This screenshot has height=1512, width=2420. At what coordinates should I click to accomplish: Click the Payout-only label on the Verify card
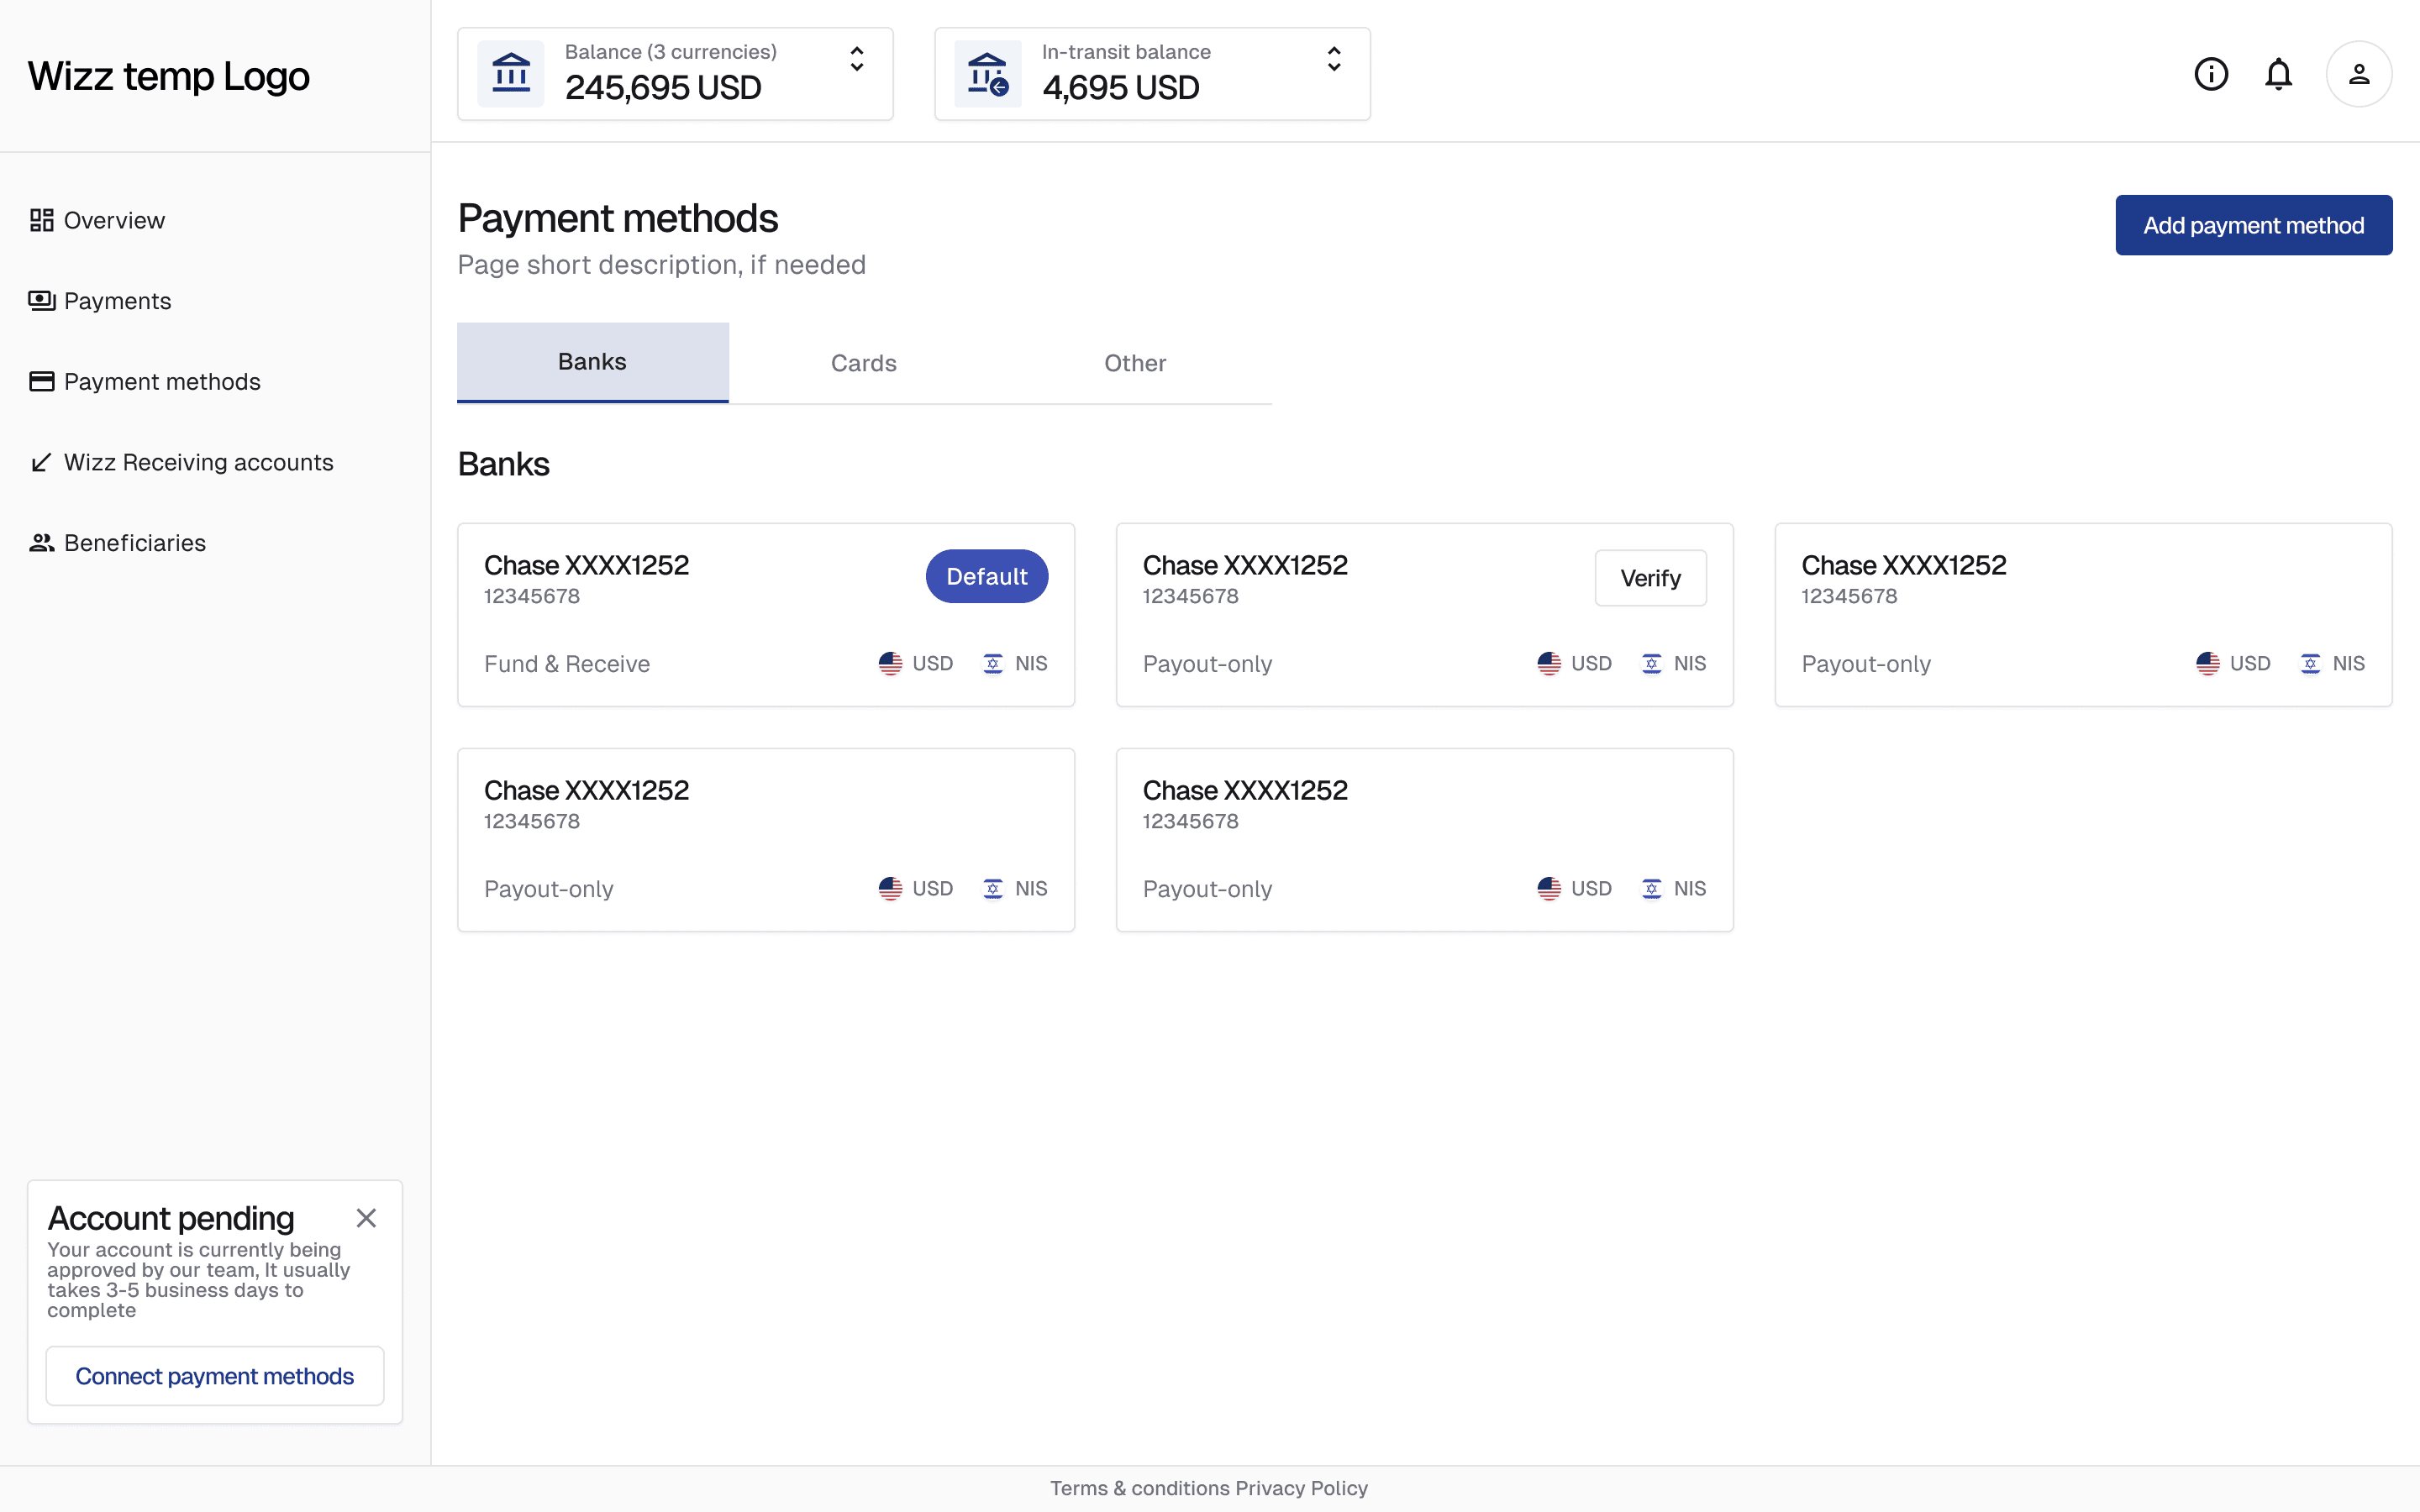pos(1208,664)
